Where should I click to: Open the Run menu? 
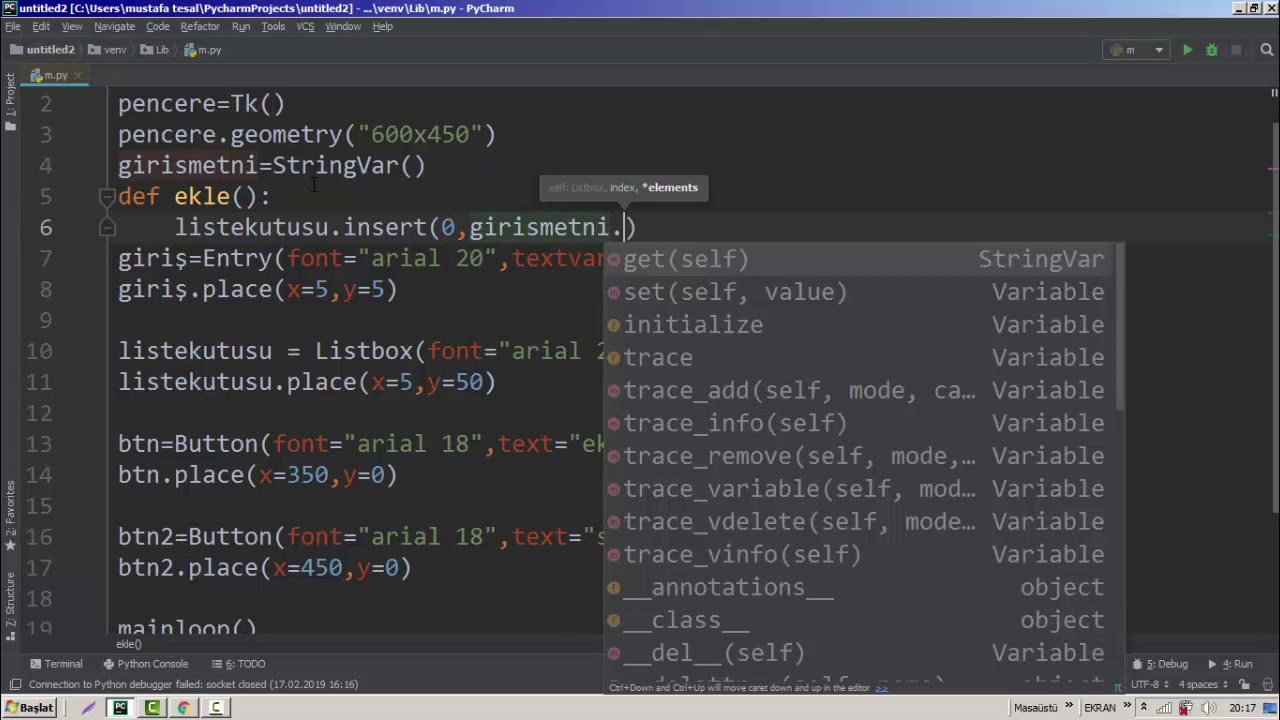pyautogui.click(x=241, y=26)
